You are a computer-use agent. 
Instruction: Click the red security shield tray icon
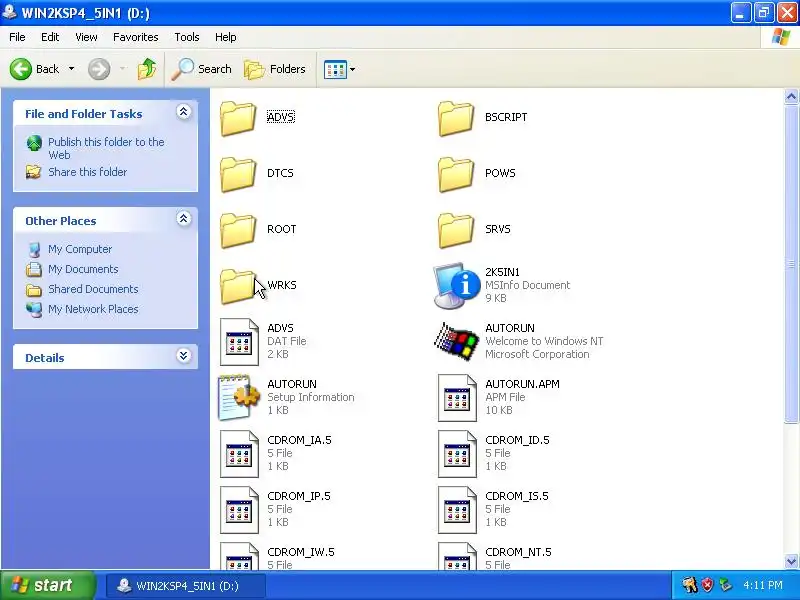(707, 585)
